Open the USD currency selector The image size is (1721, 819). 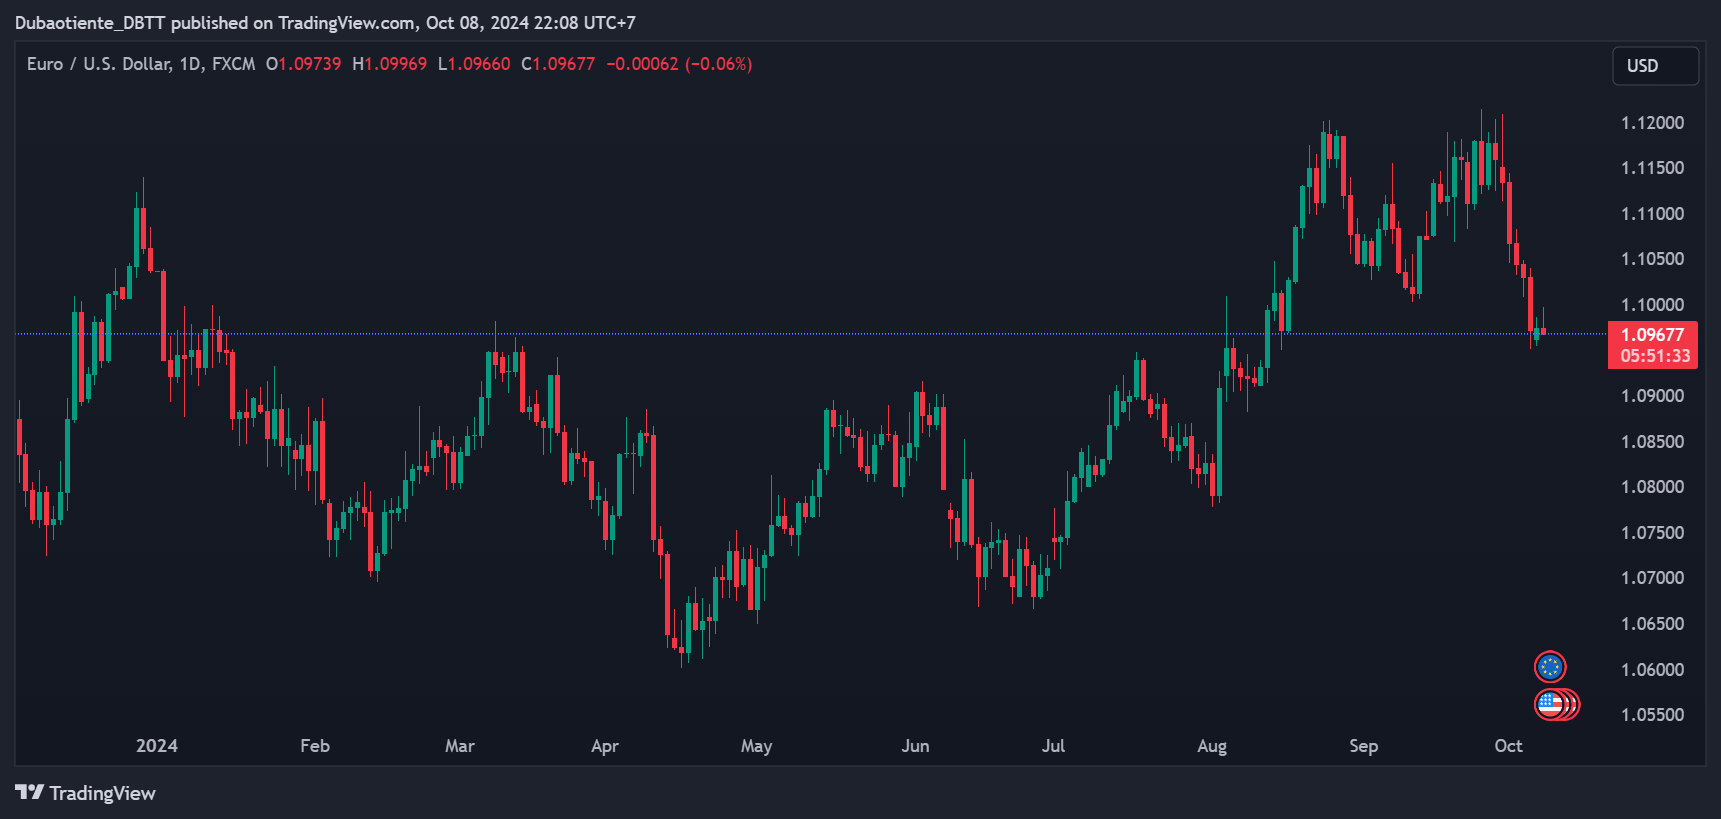tap(1655, 66)
